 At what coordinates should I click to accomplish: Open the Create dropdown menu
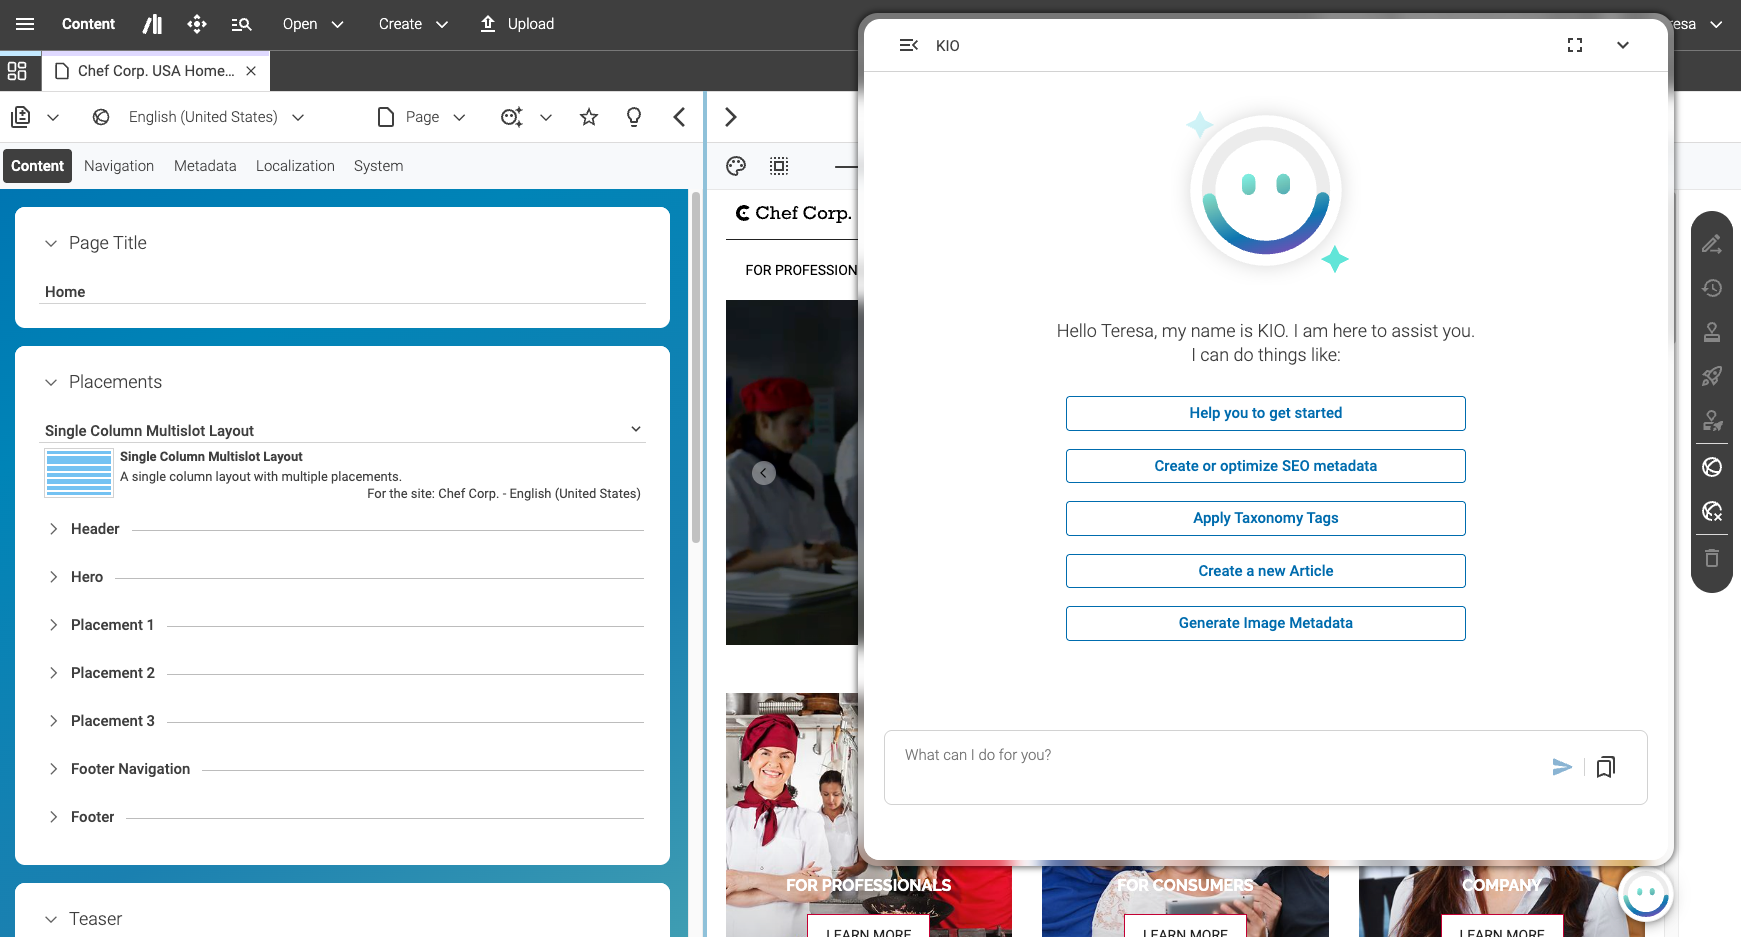413,24
